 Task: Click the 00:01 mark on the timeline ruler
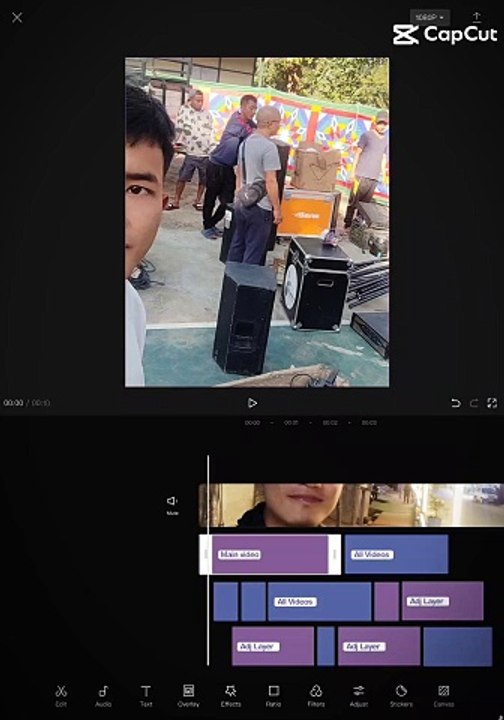291,422
